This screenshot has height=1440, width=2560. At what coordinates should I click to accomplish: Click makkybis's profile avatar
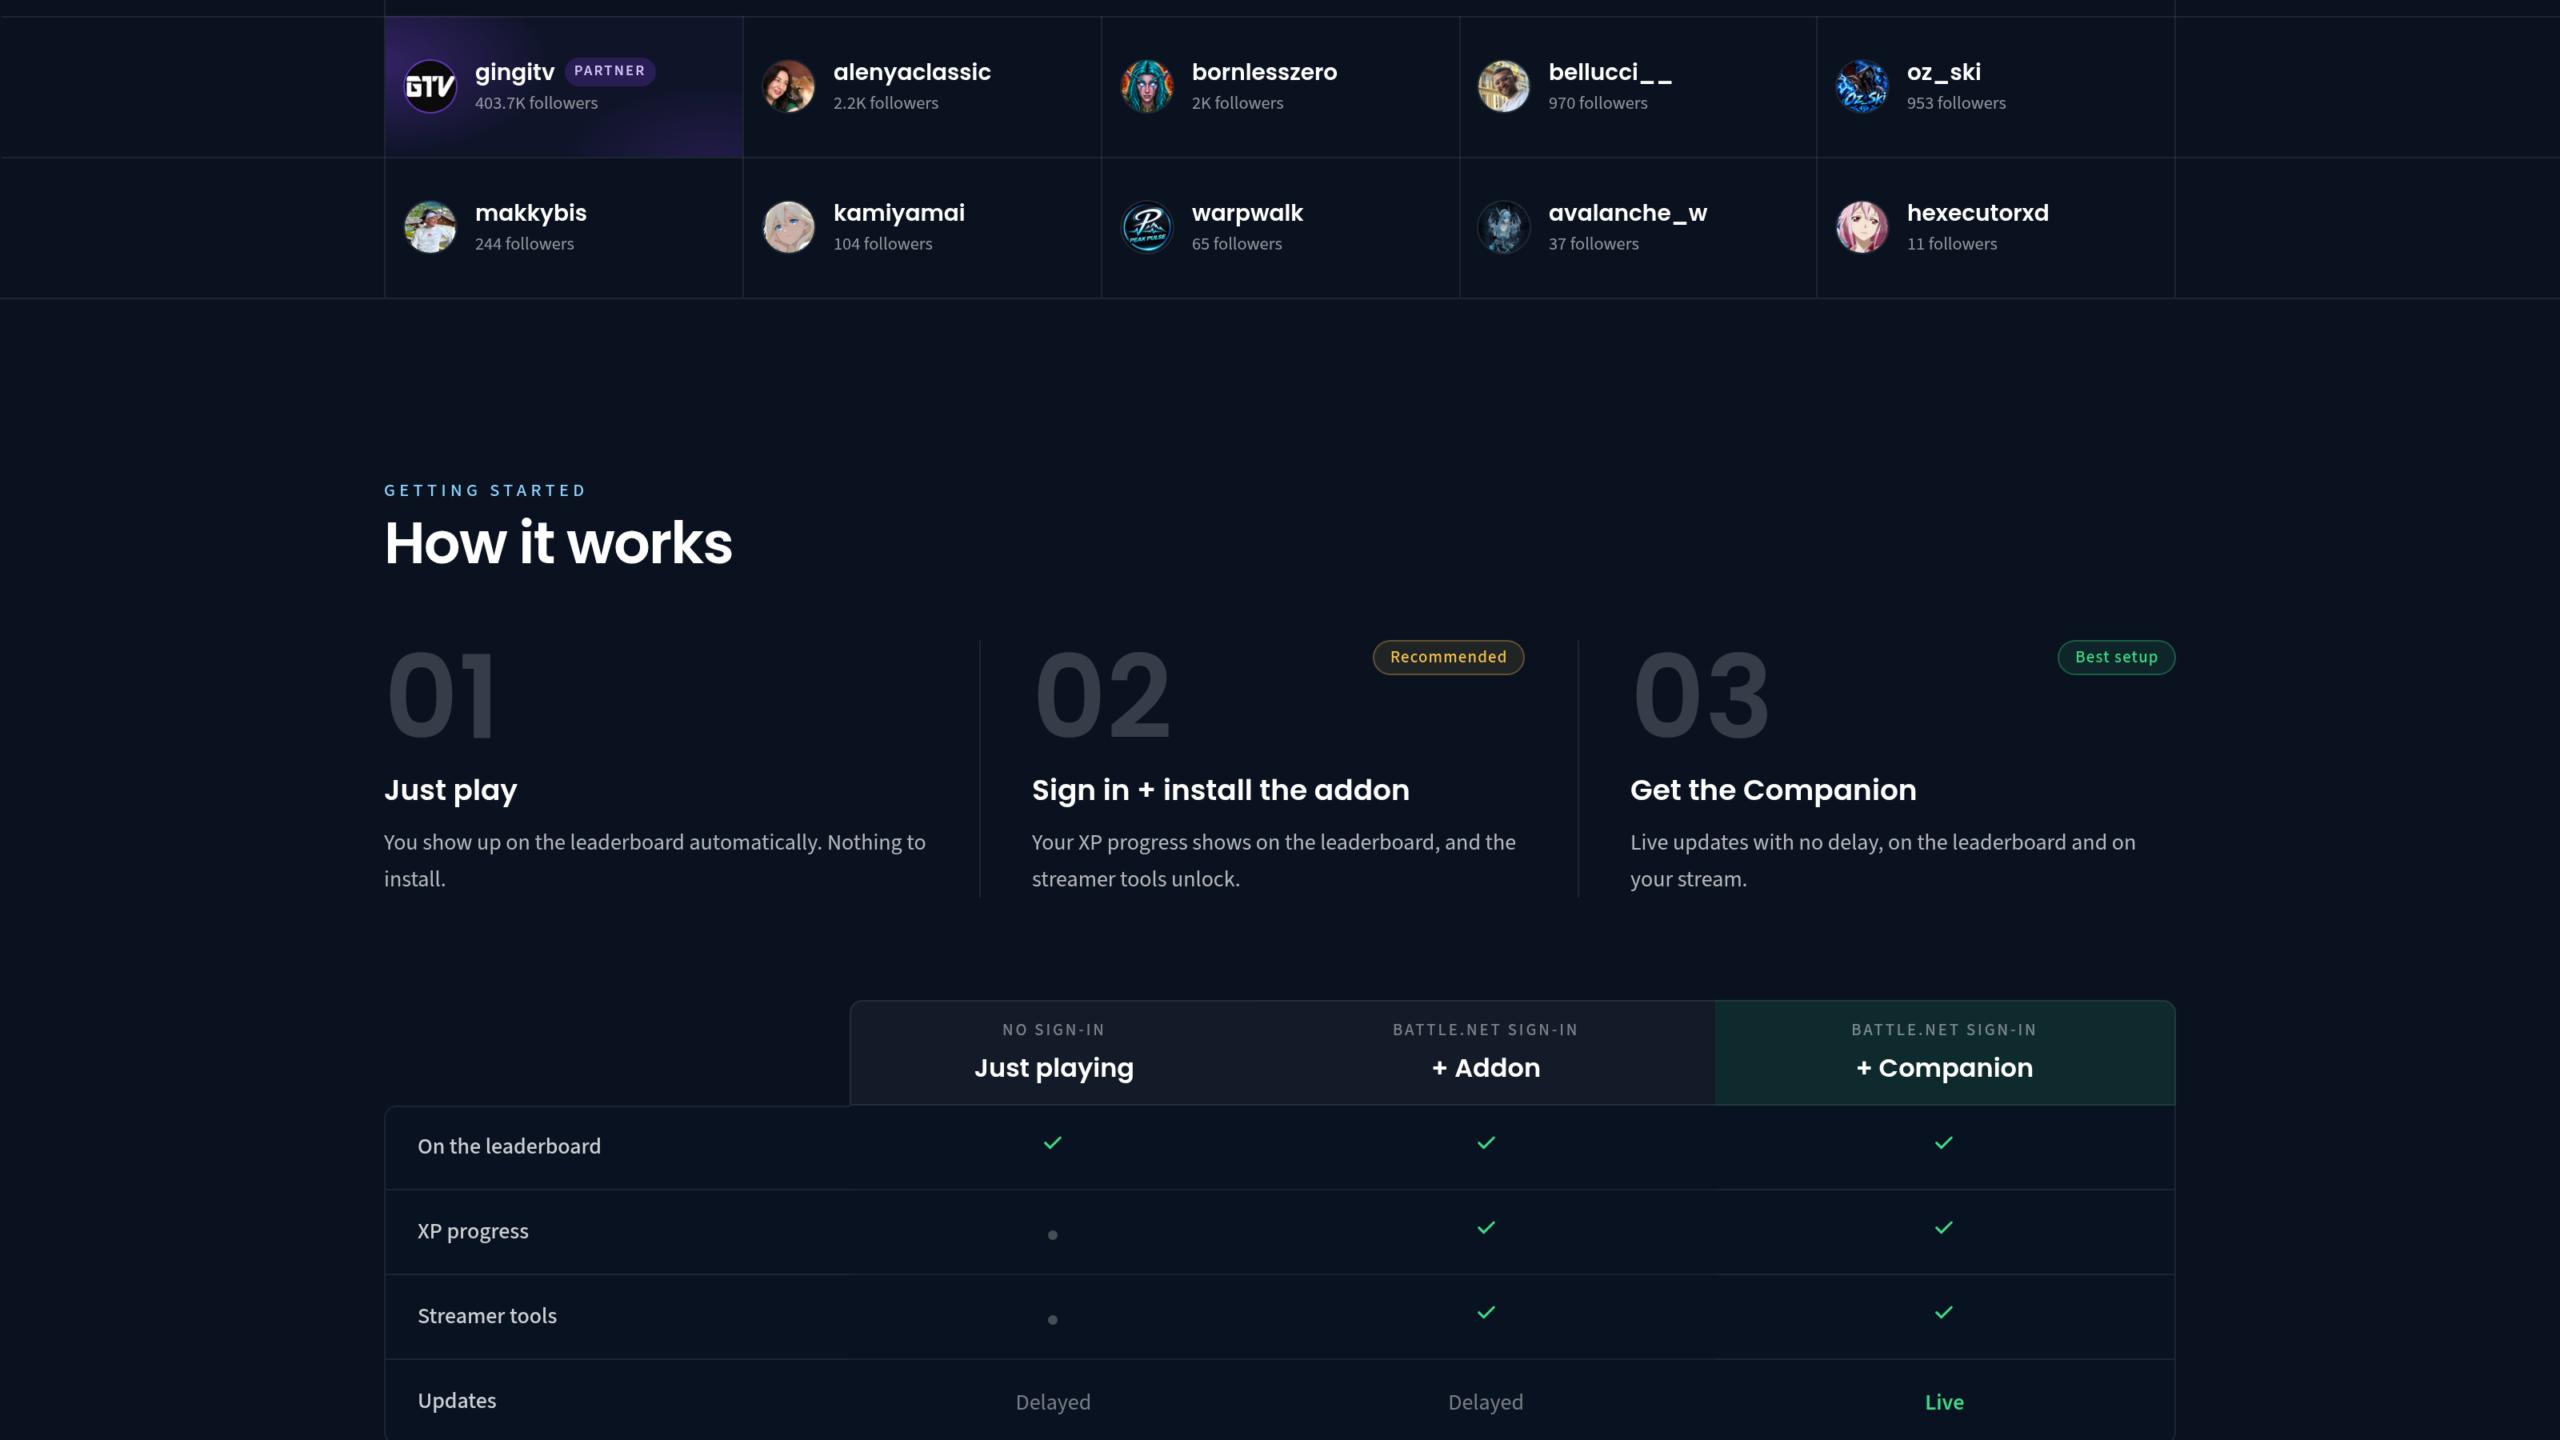pyautogui.click(x=430, y=227)
